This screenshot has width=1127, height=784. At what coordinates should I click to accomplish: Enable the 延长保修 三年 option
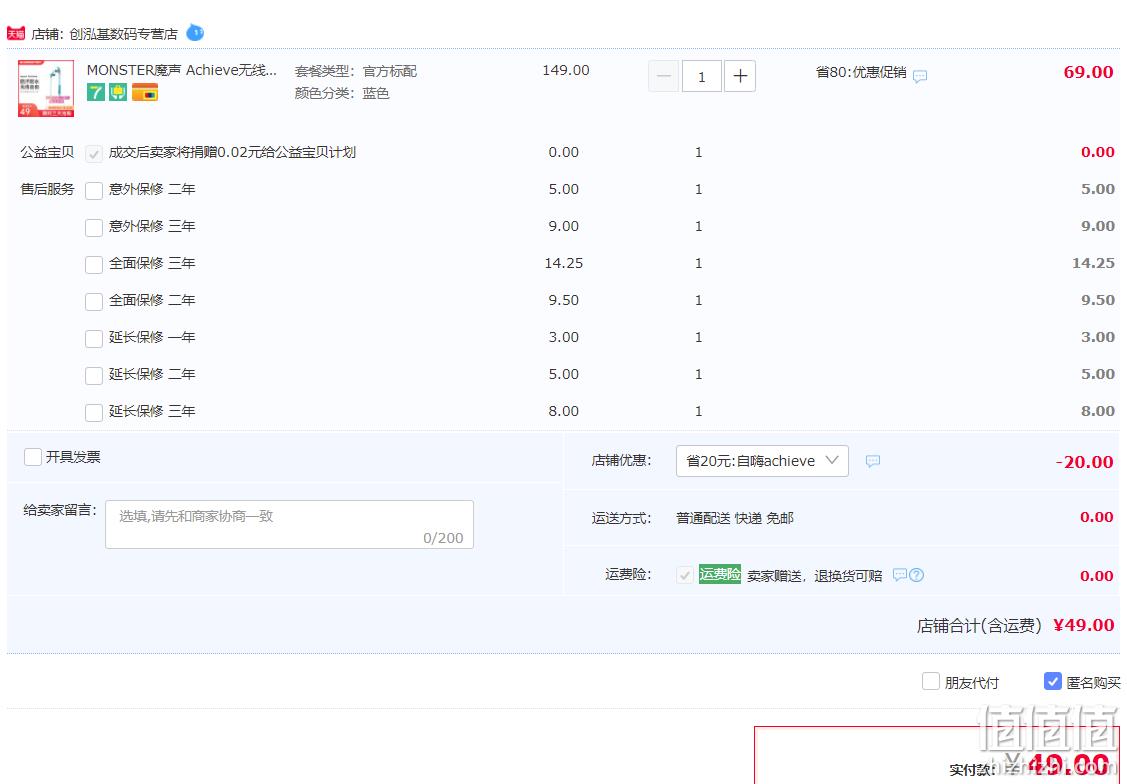tap(94, 412)
